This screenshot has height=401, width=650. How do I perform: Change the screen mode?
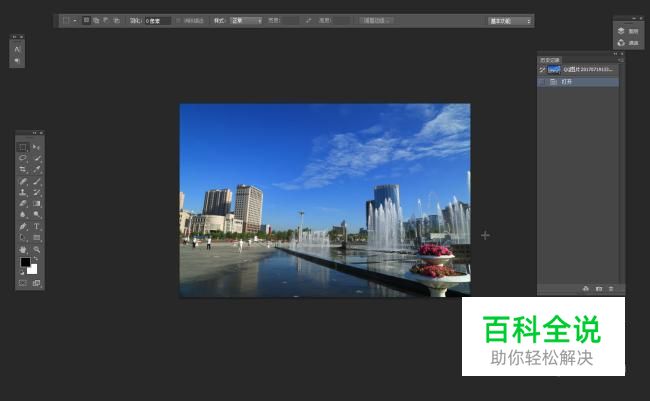tap(36, 283)
